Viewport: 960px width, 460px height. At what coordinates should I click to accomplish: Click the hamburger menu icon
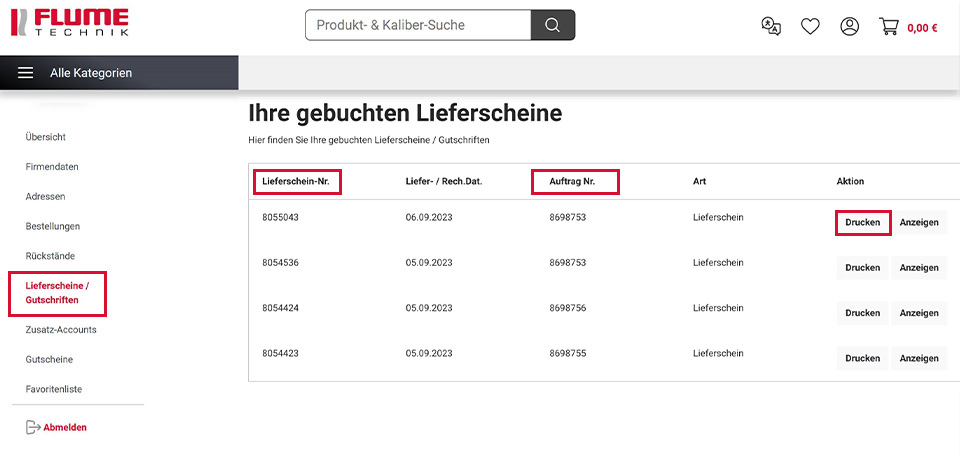coord(26,73)
